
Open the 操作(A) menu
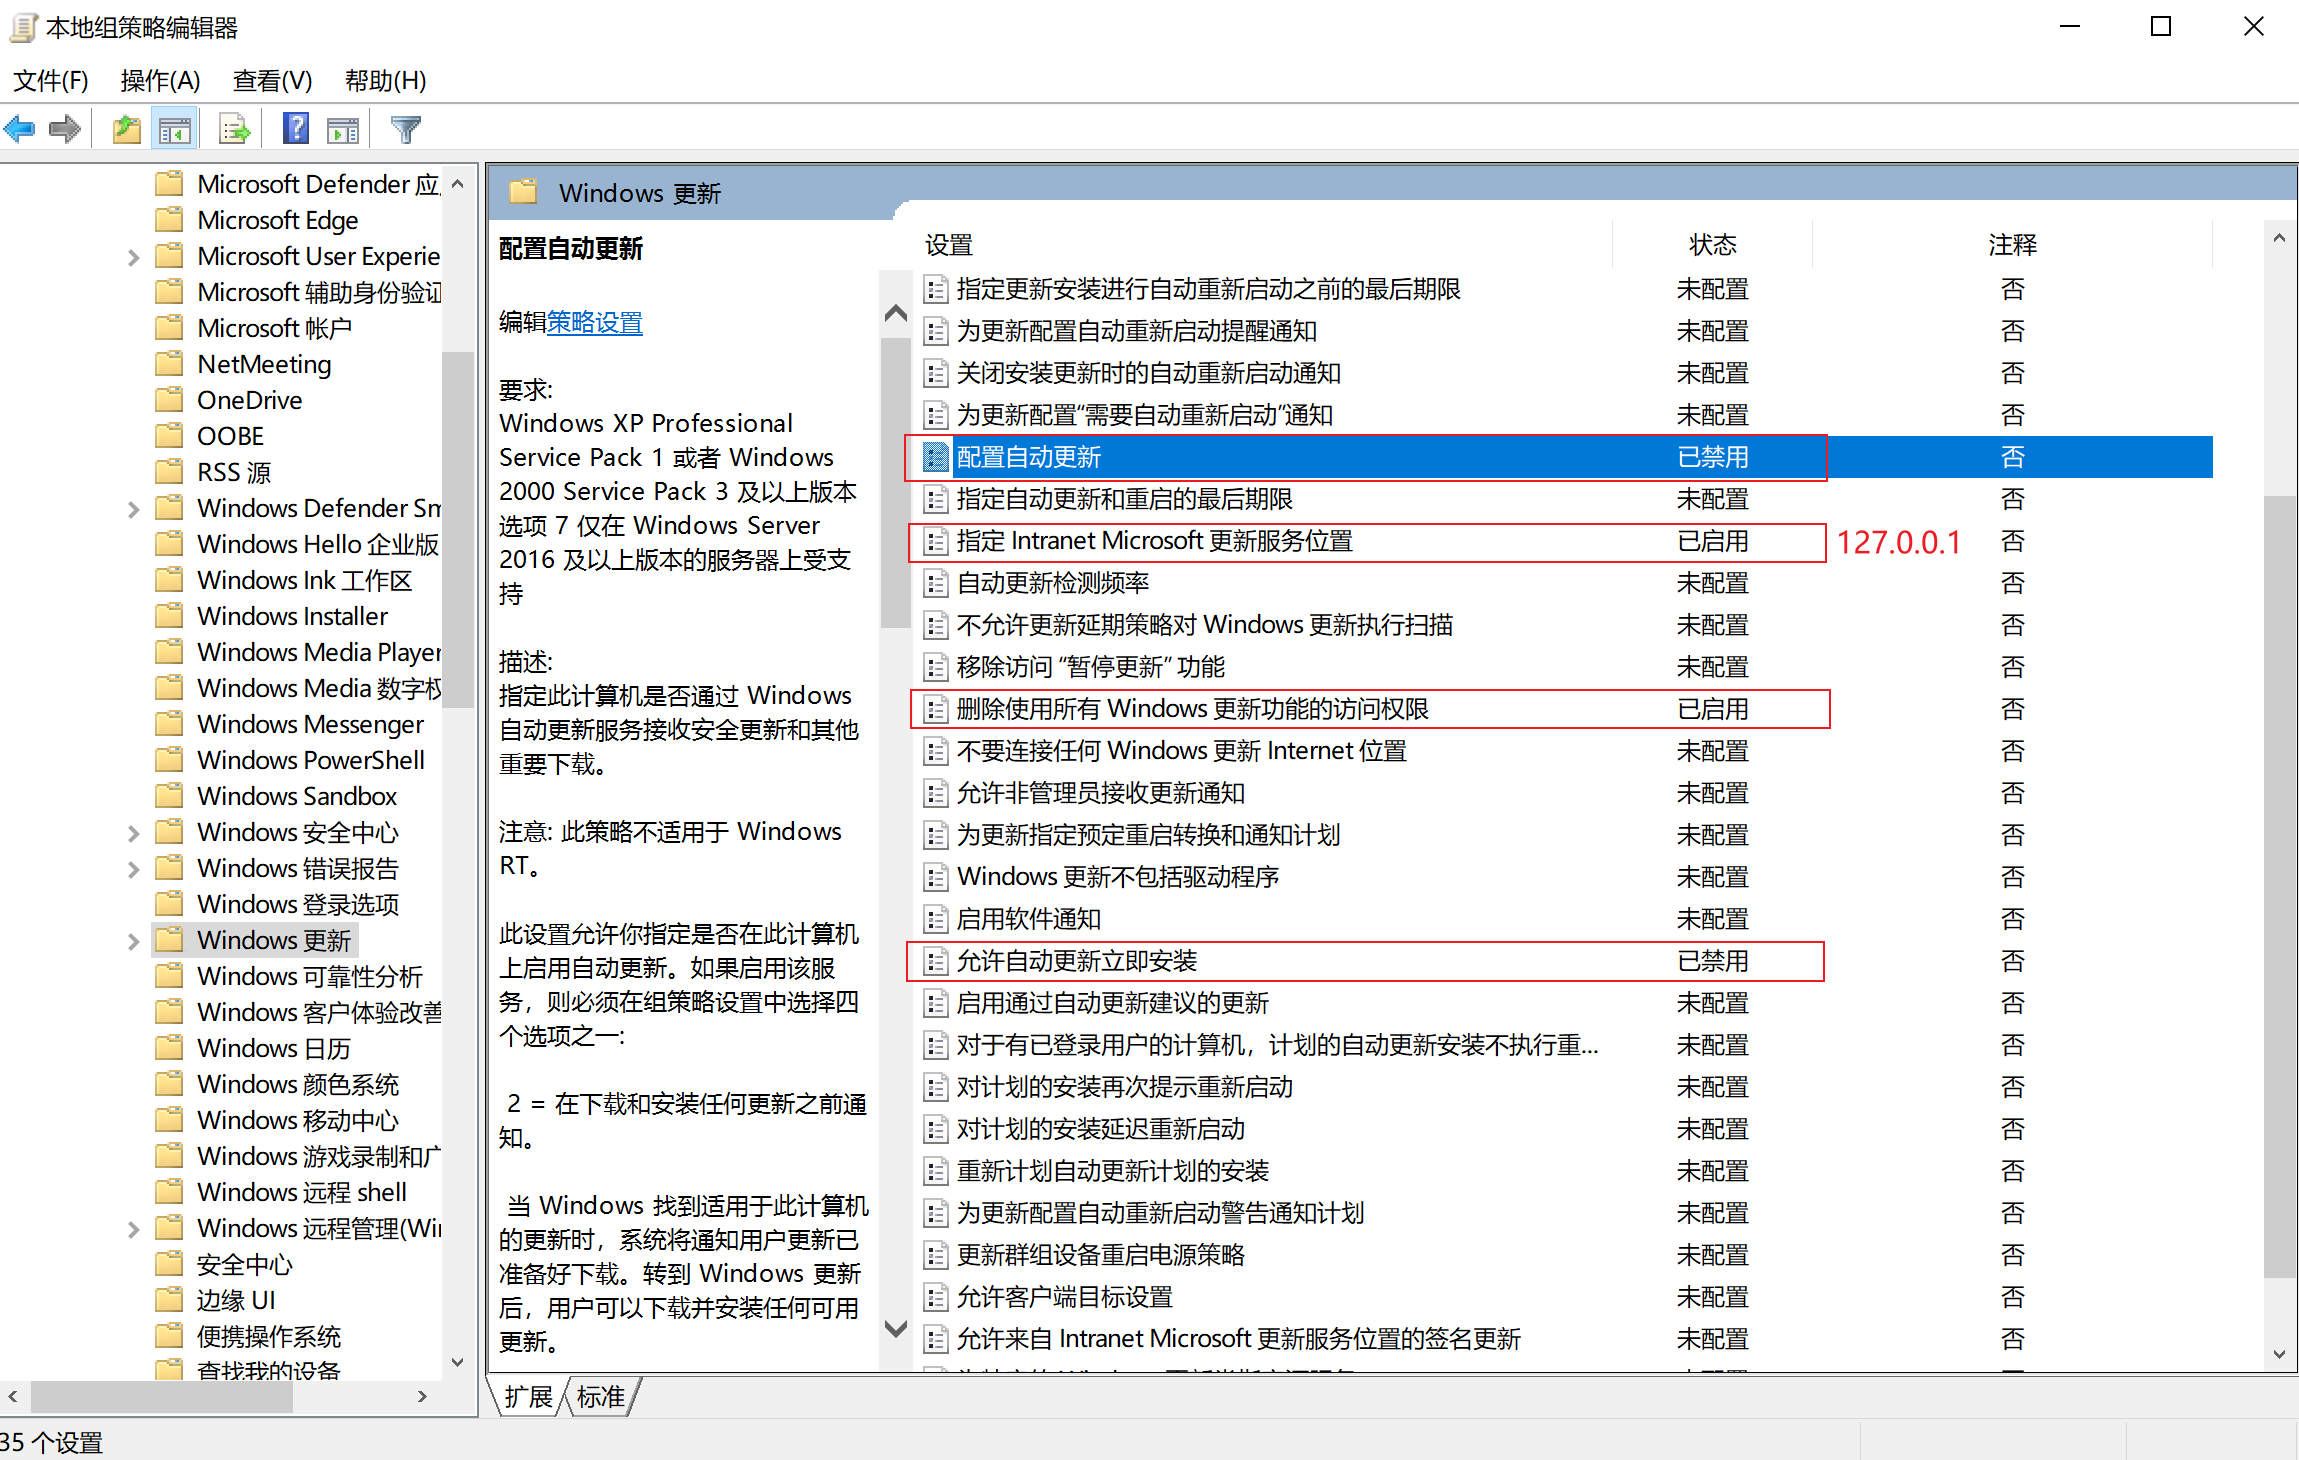(160, 80)
